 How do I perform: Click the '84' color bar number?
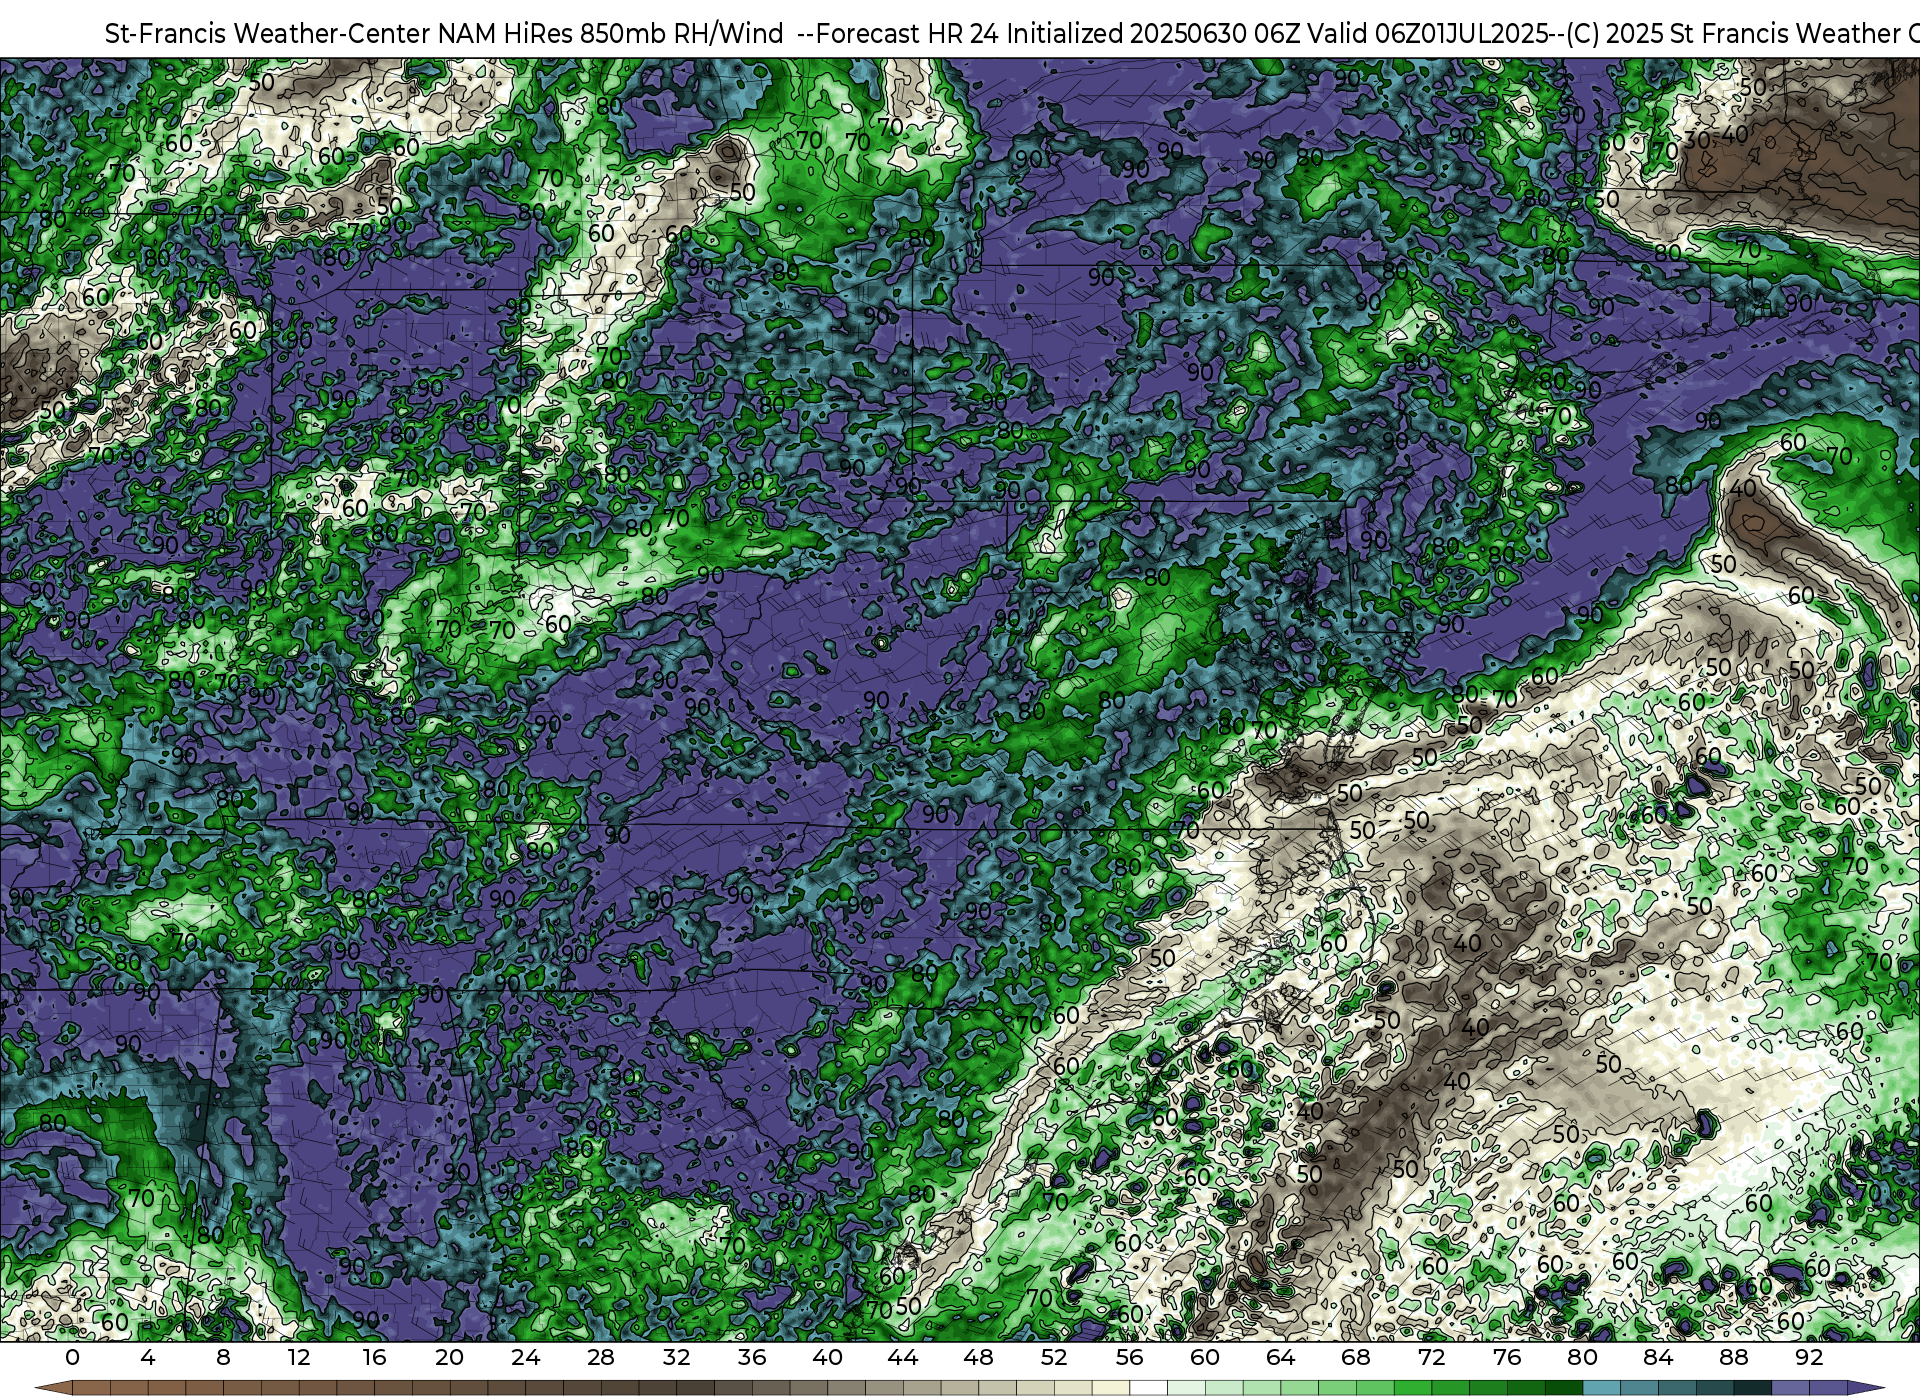1658,1358
